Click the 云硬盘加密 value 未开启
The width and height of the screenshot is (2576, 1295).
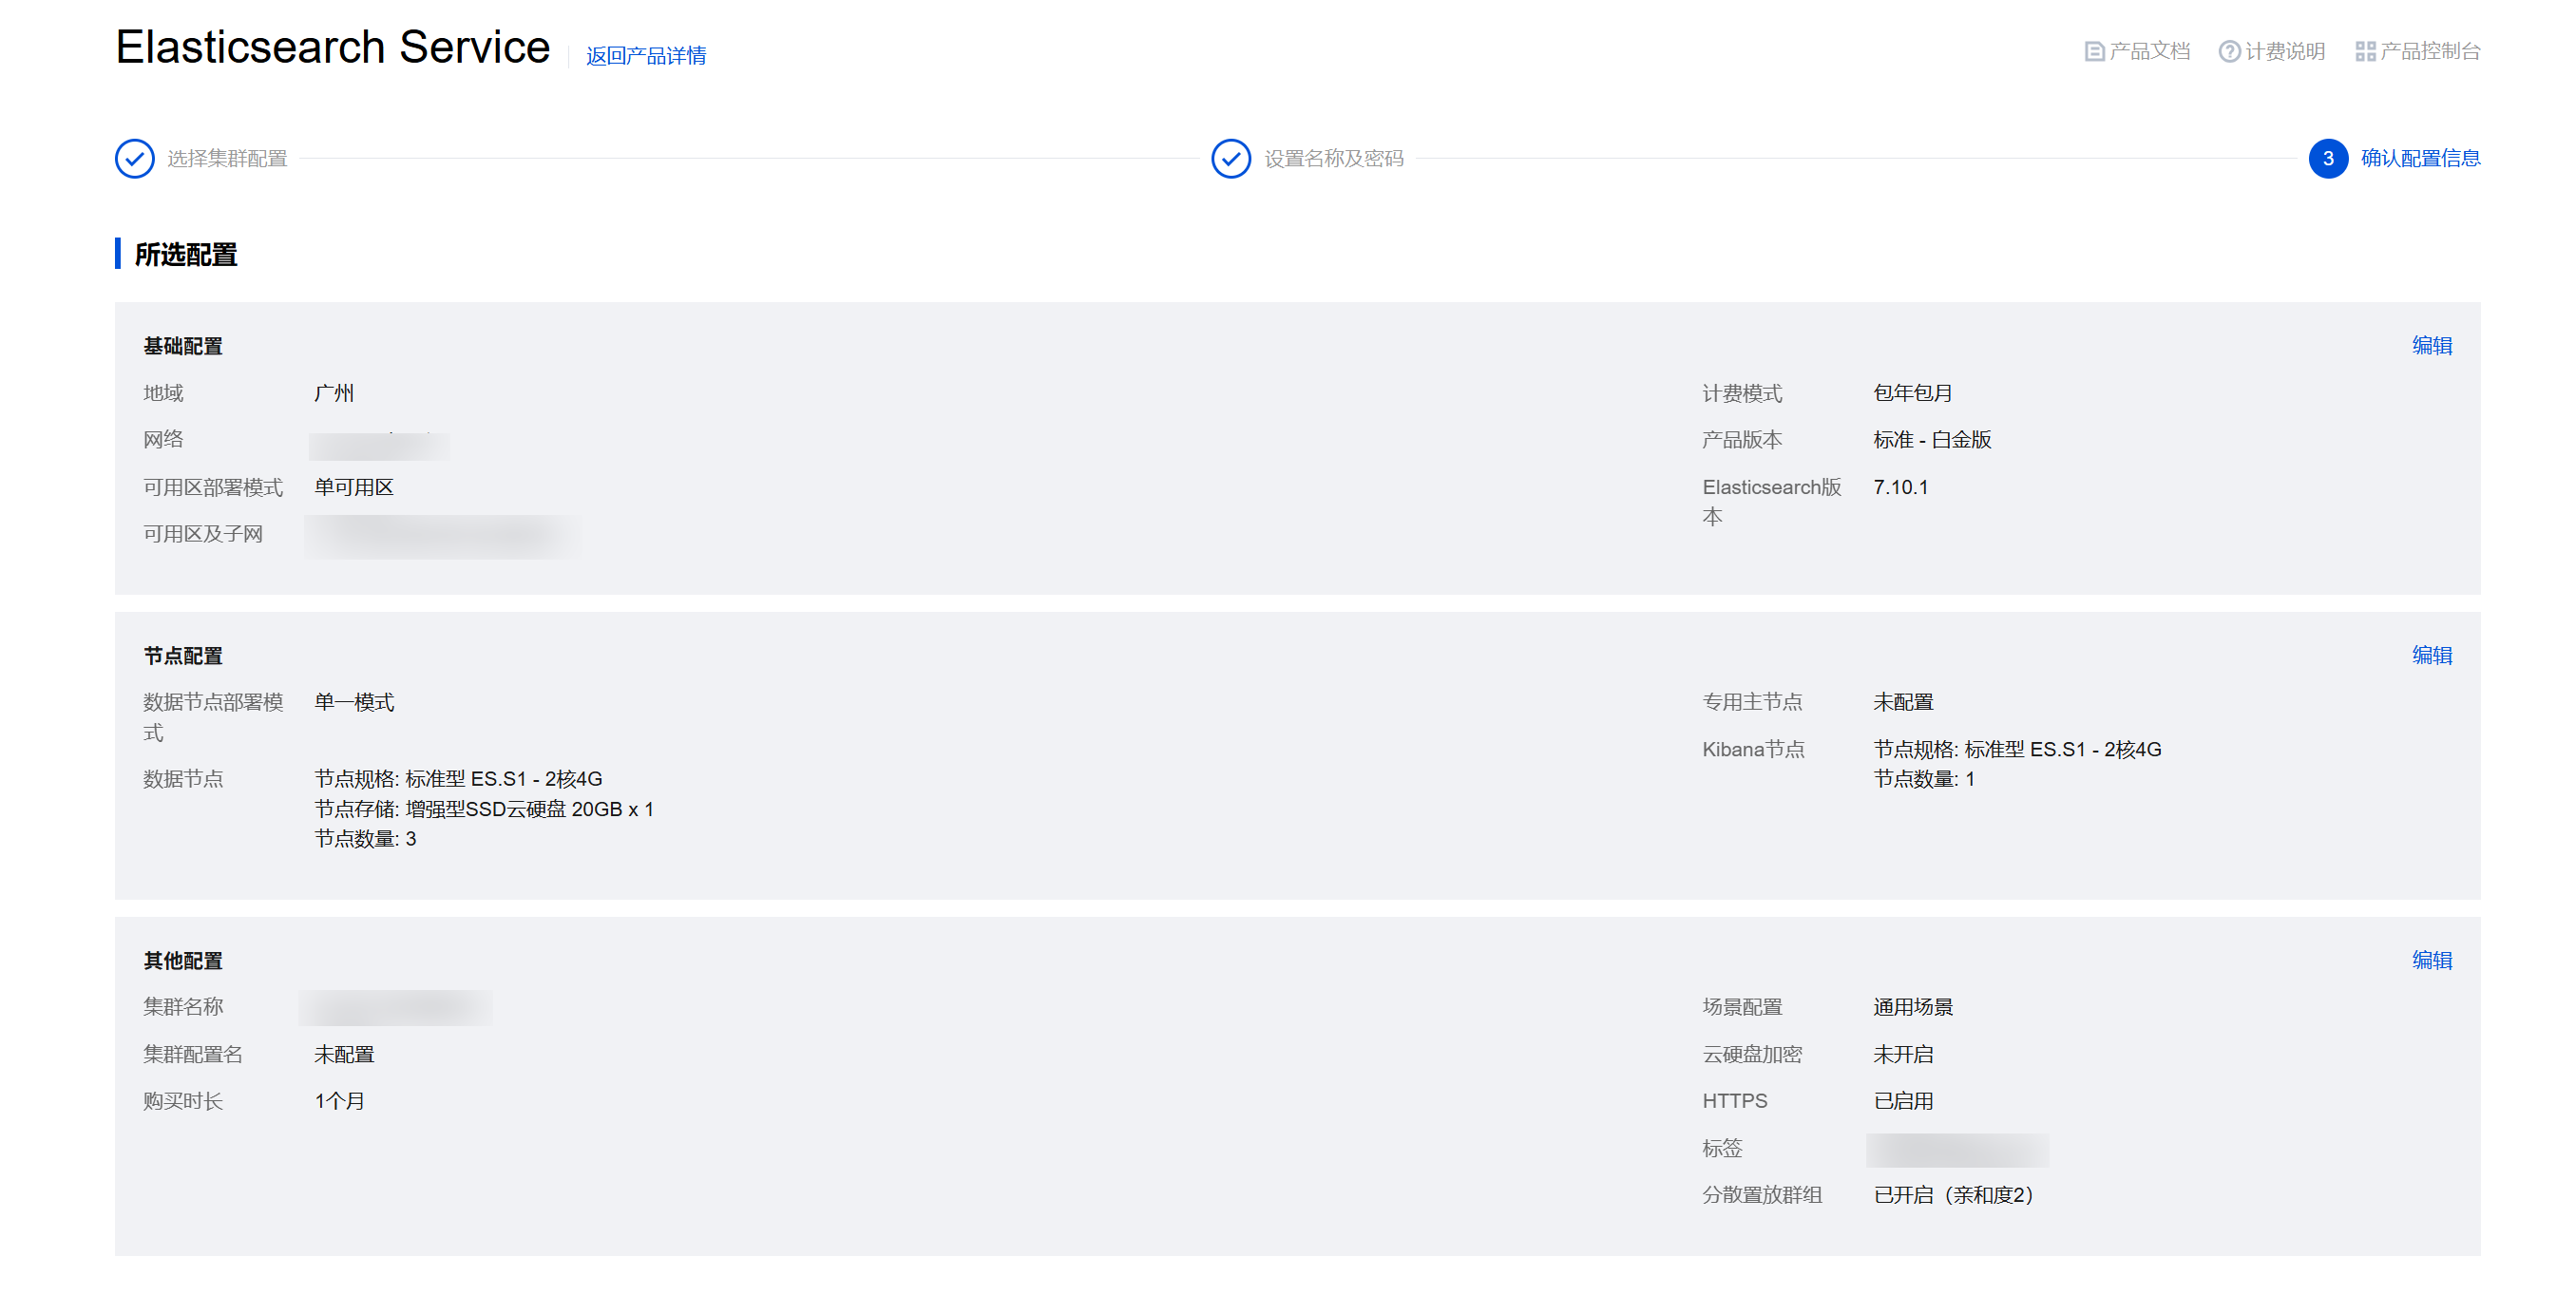point(1903,1054)
